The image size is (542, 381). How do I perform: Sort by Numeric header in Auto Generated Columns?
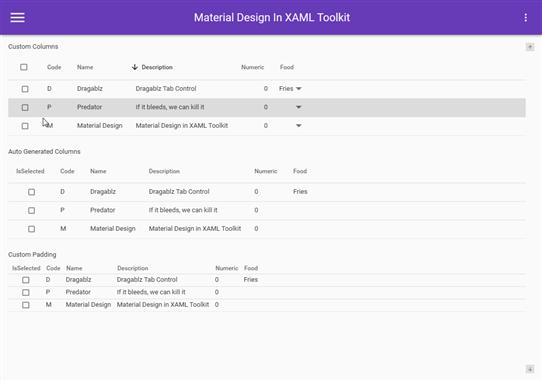(x=265, y=171)
